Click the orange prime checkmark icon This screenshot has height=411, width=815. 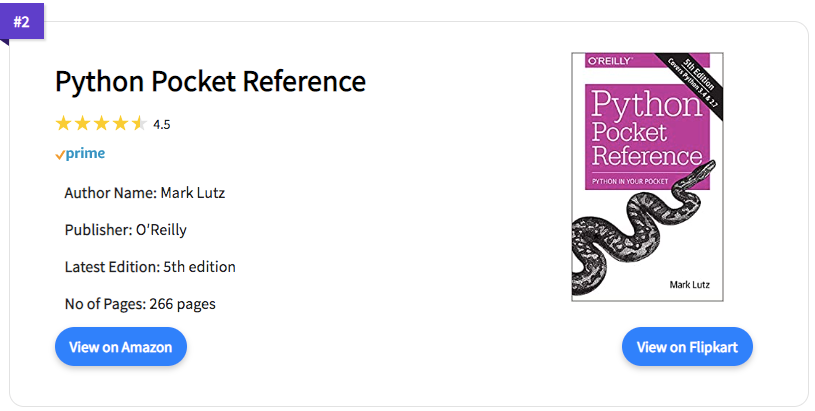click(x=60, y=155)
